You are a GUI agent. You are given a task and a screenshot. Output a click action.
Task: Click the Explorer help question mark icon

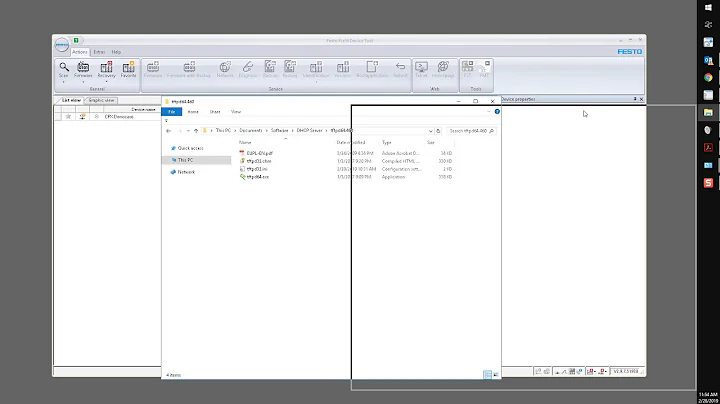pyautogui.click(x=497, y=112)
